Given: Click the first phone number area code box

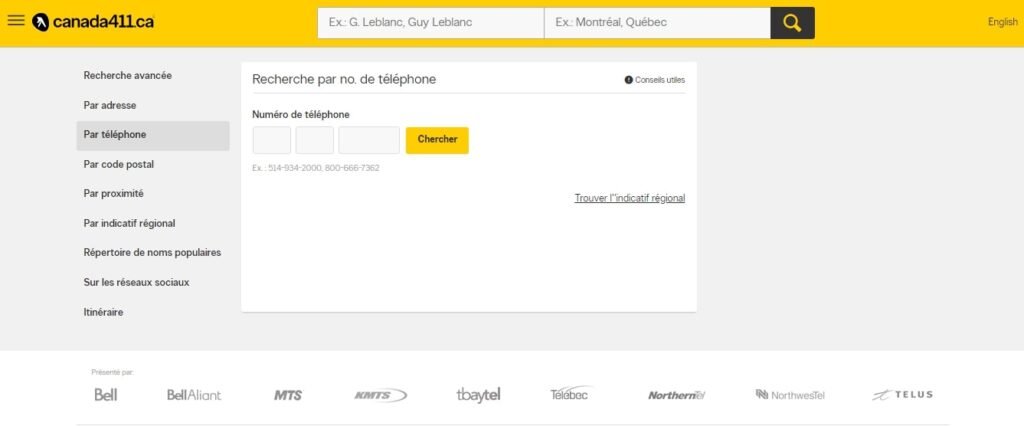Looking at the screenshot, I should click(x=272, y=140).
